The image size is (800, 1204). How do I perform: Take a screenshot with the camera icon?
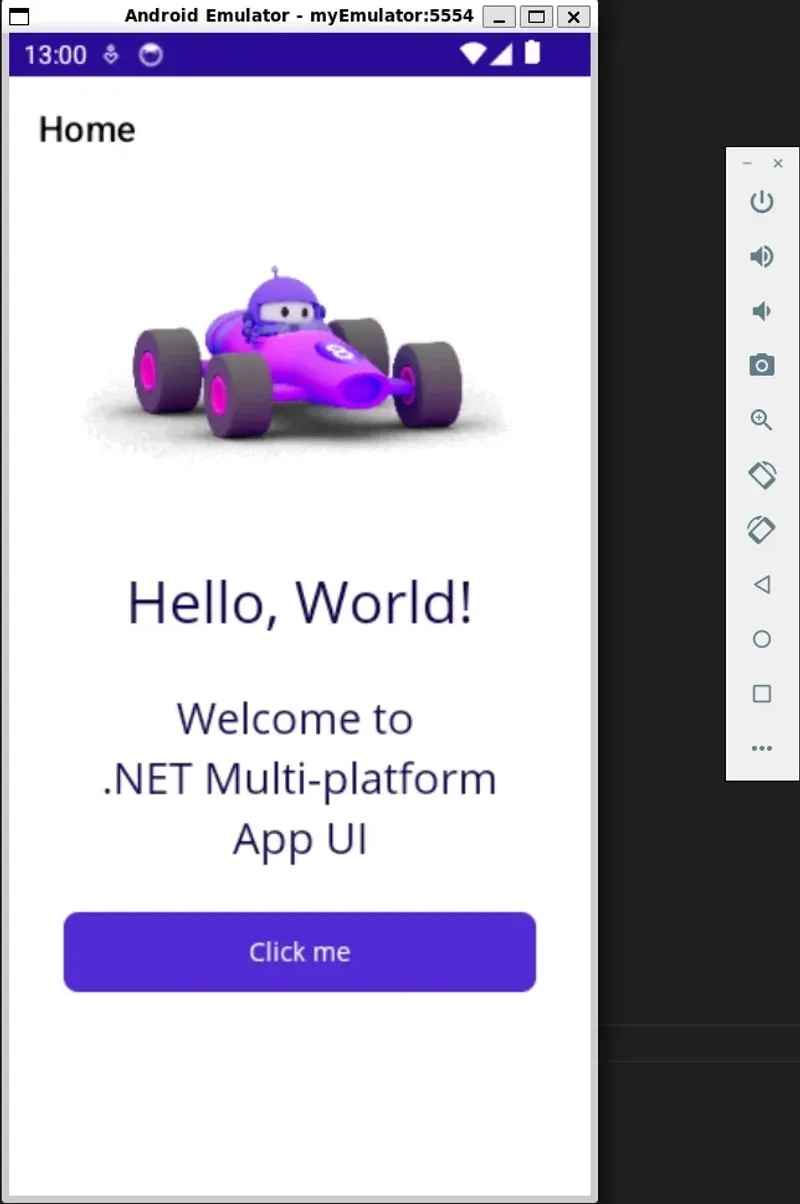point(761,365)
